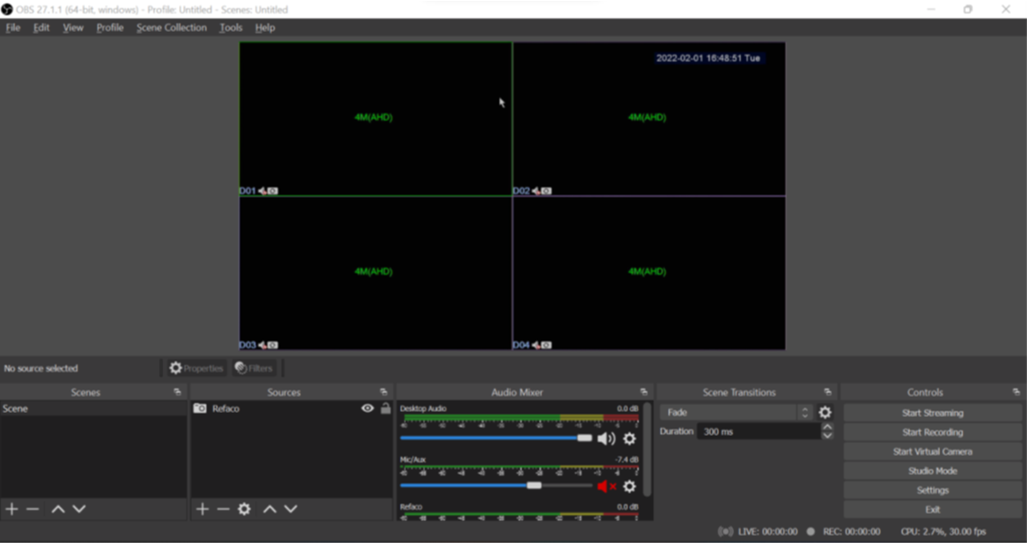Open Desktop Audio settings gear
This screenshot has height=544, width=1027.
pyautogui.click(x=629, y=439)
